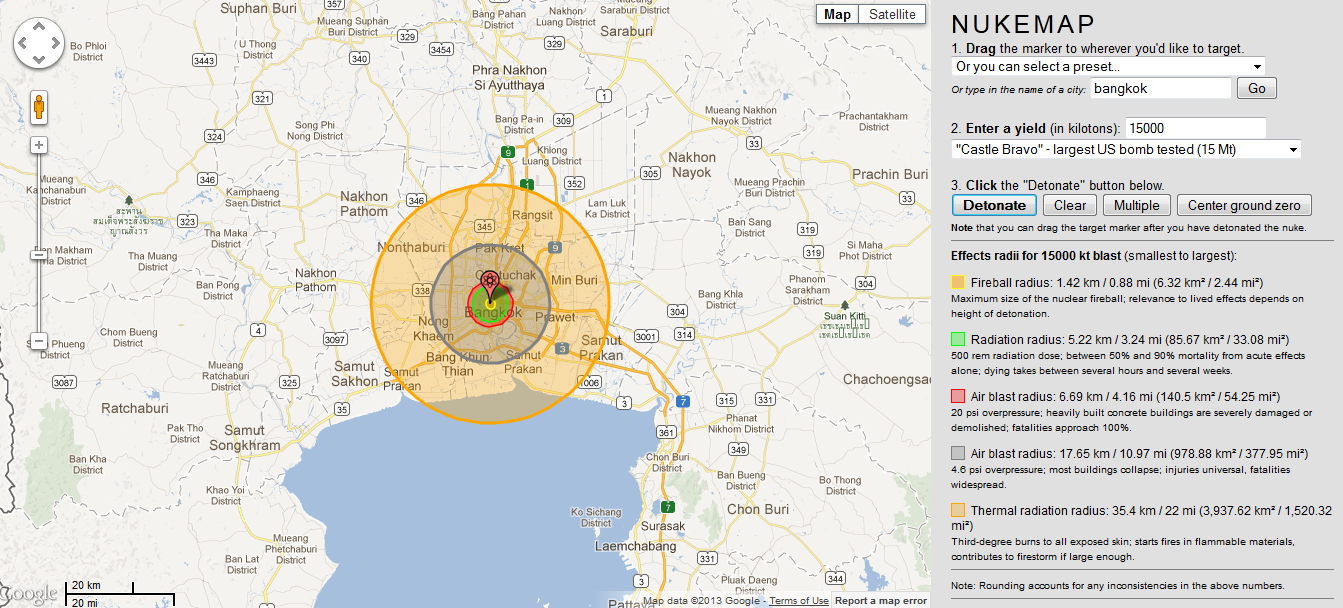Click the Clear button

pos(1070,205)
